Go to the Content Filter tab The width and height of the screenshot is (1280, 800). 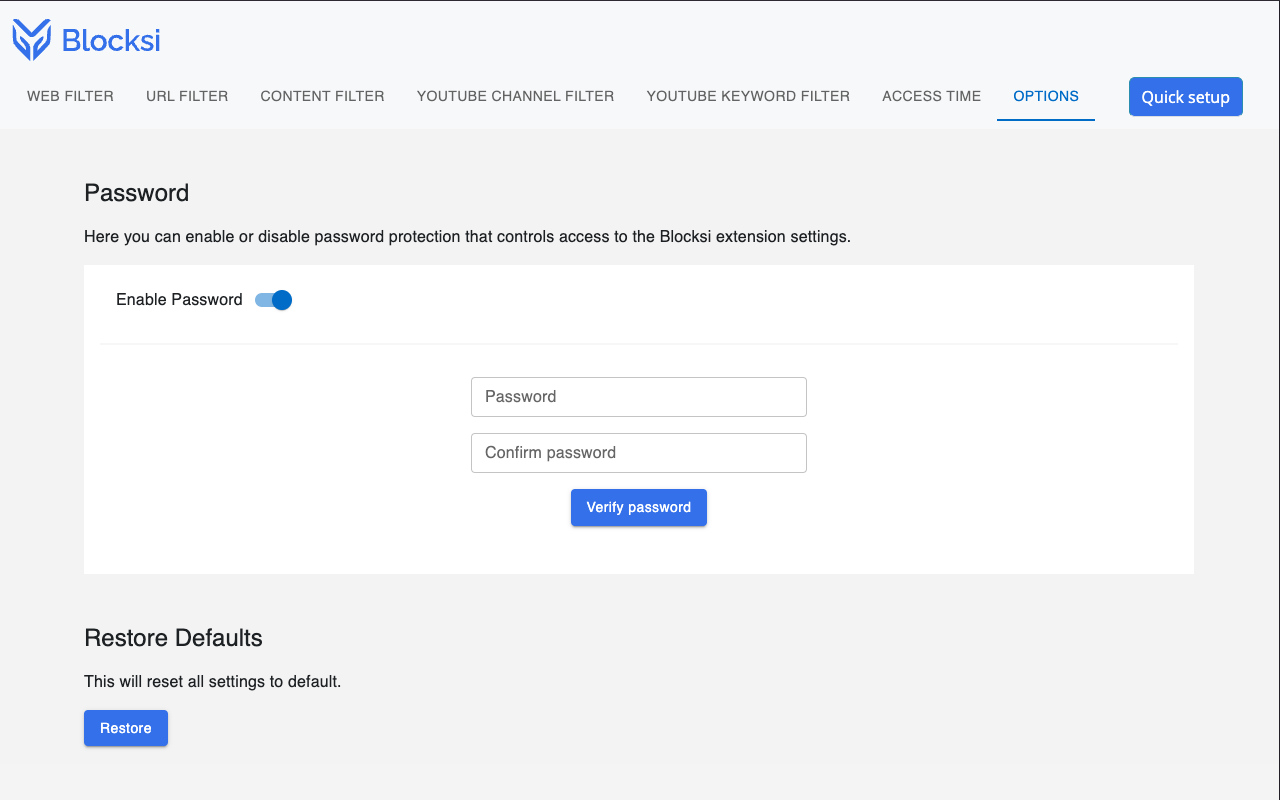322,96
